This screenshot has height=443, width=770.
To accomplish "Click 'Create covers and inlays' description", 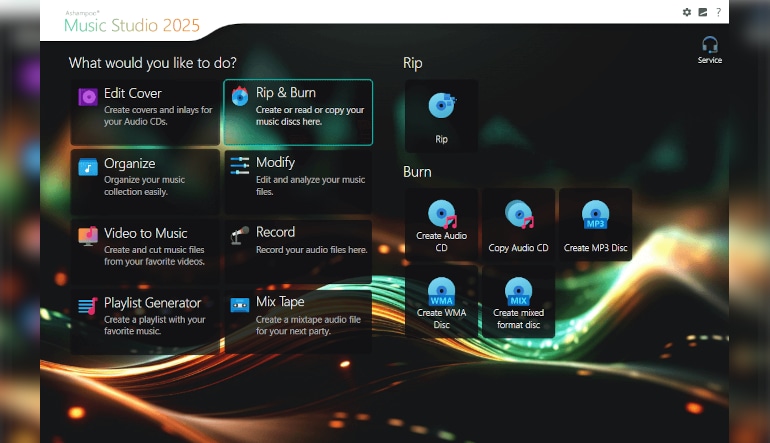I will [158, 116].
